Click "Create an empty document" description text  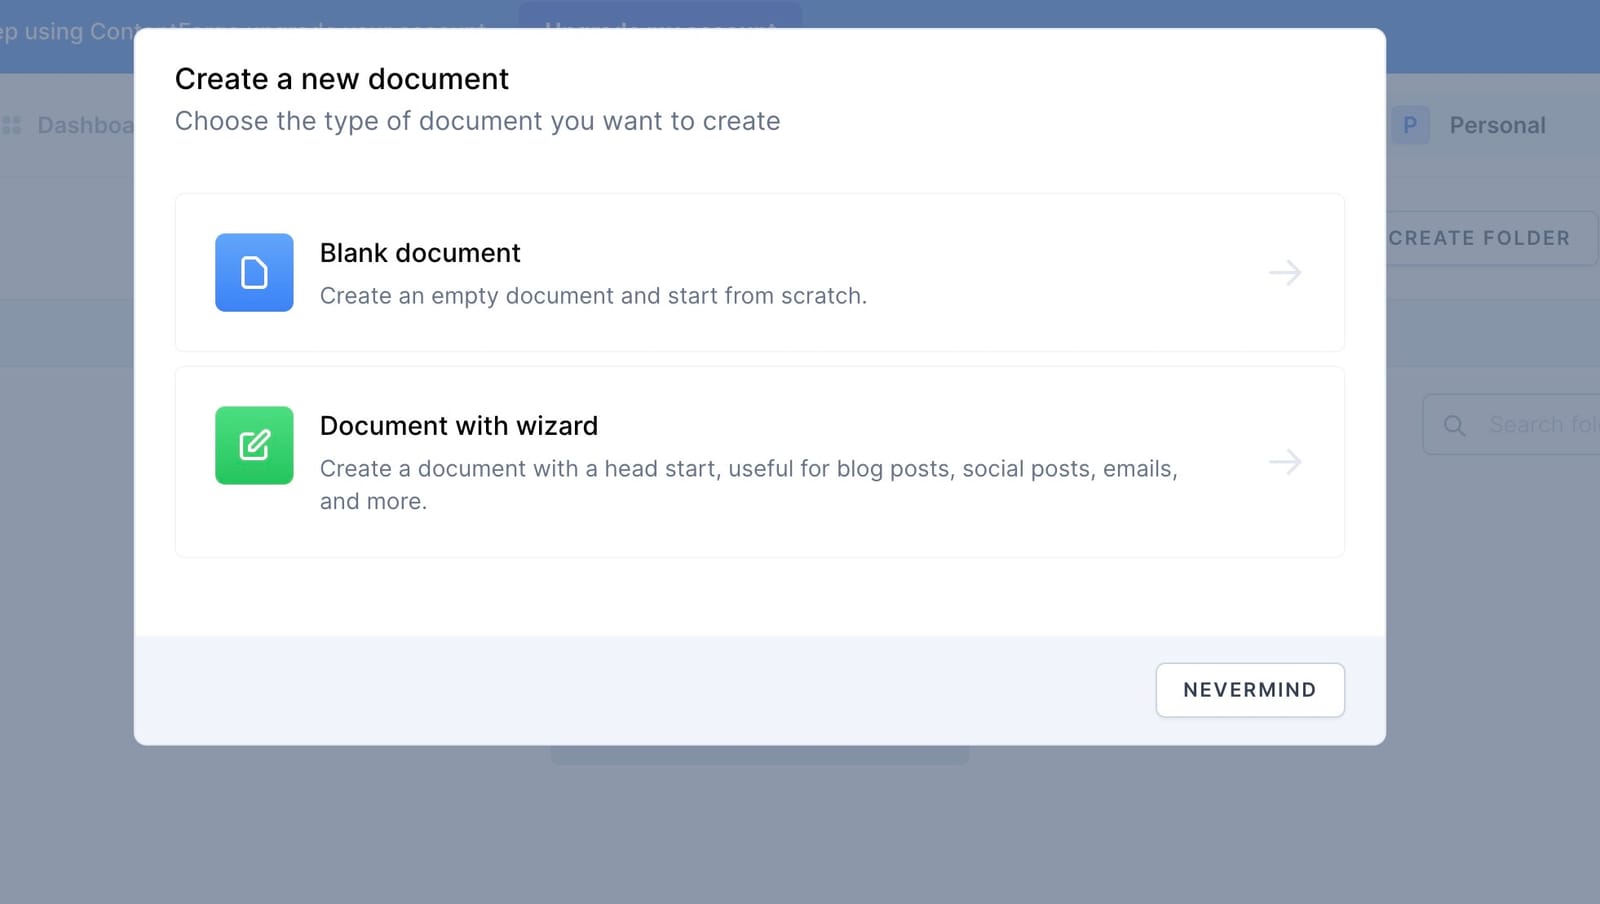point(593,296)
